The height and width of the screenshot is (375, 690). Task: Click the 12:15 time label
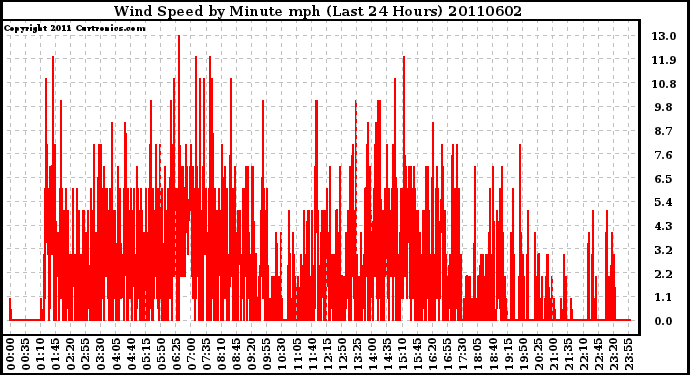(327, 355)
